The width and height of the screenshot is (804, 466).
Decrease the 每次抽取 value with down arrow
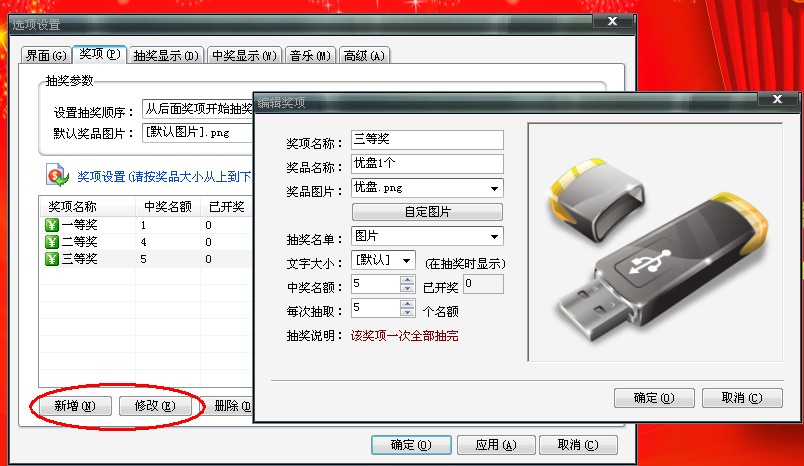[x=406, y=314]
